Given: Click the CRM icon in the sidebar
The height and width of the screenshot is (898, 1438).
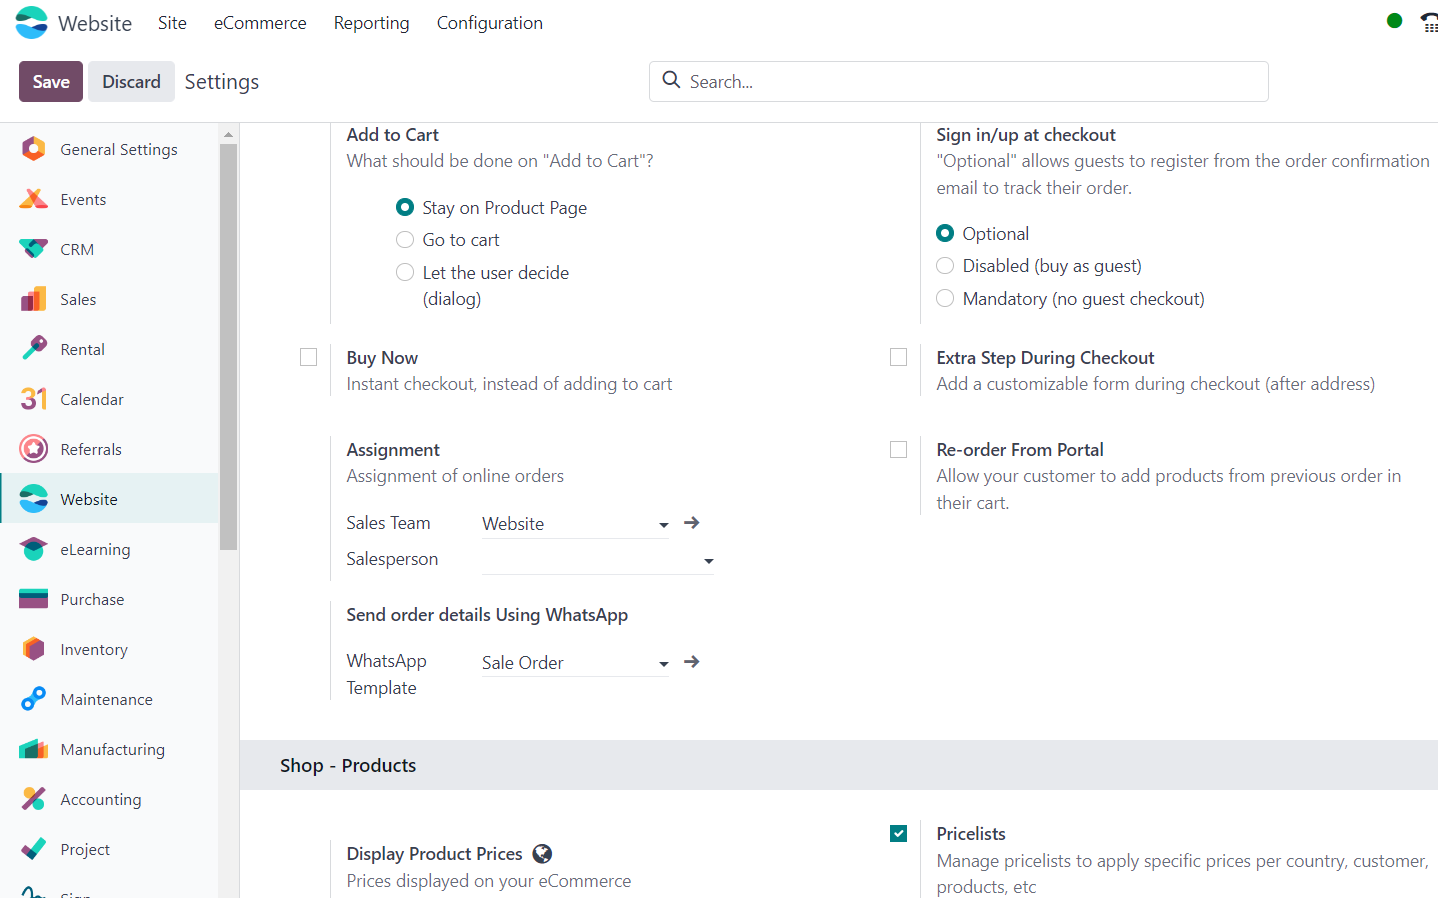Looking at the screenshot, I should [x=33, y=249].
